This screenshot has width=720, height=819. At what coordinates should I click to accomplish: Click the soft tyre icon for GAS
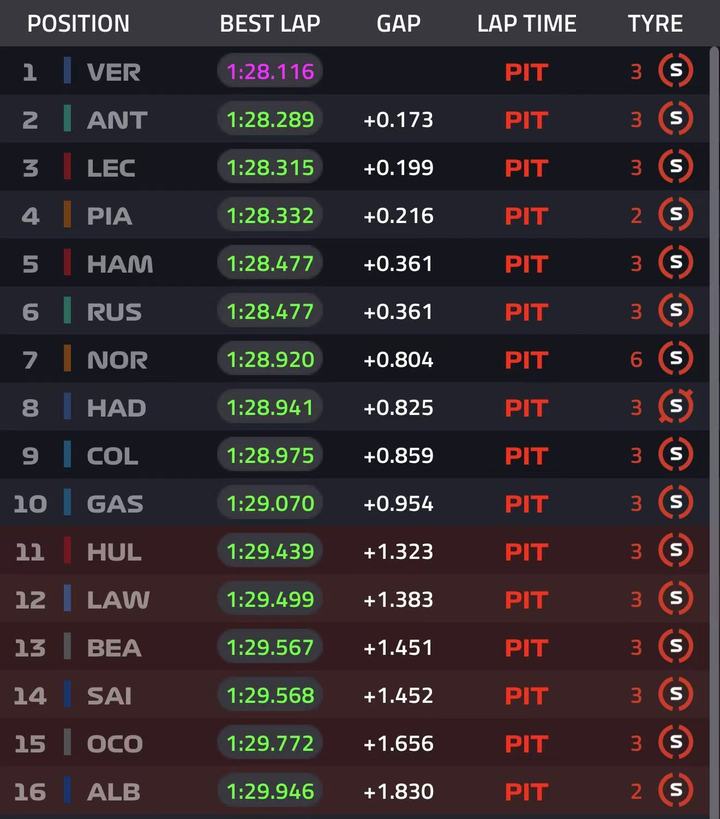pyautogui.click(x=676, y=502)
